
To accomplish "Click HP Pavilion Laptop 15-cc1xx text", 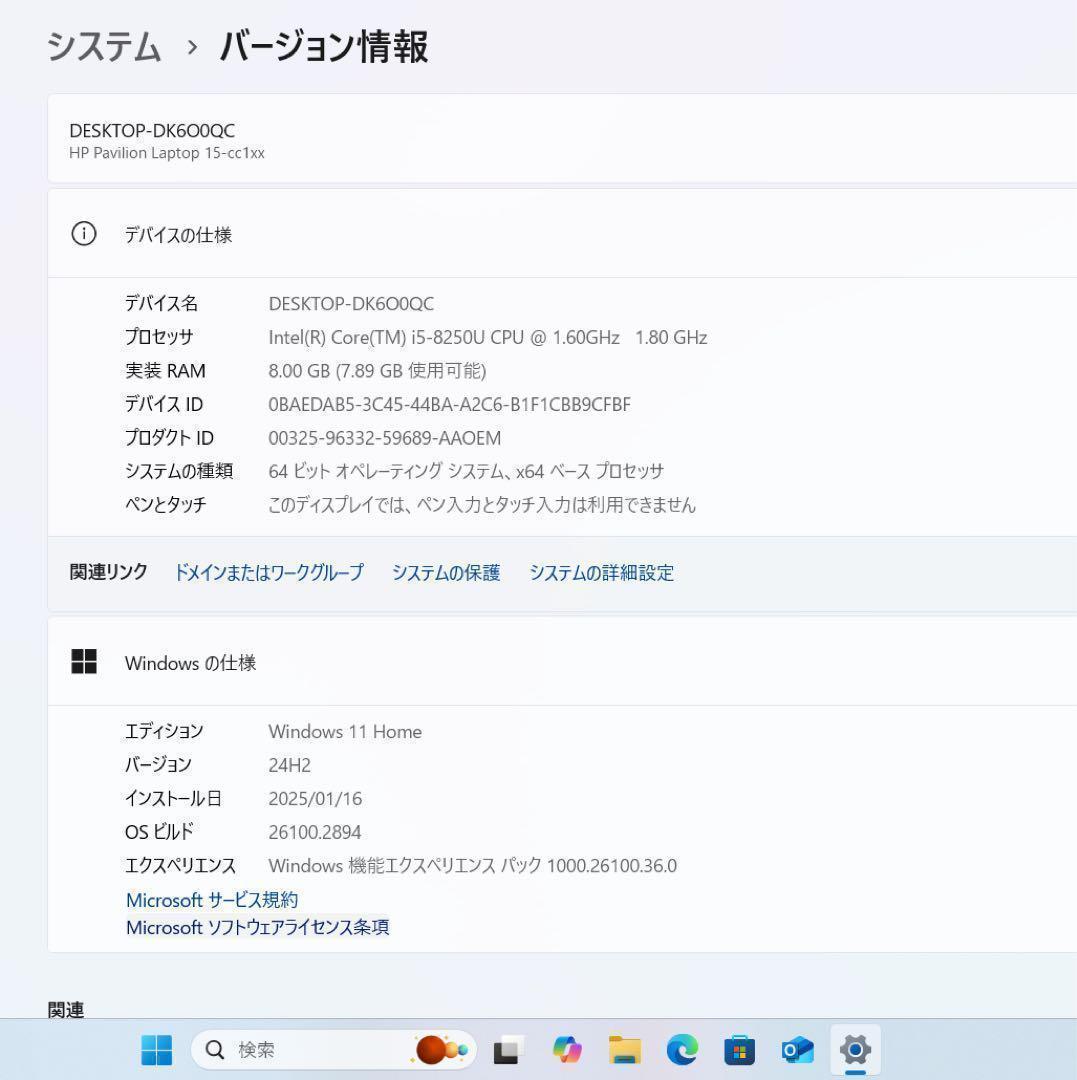I will (167, 153).
